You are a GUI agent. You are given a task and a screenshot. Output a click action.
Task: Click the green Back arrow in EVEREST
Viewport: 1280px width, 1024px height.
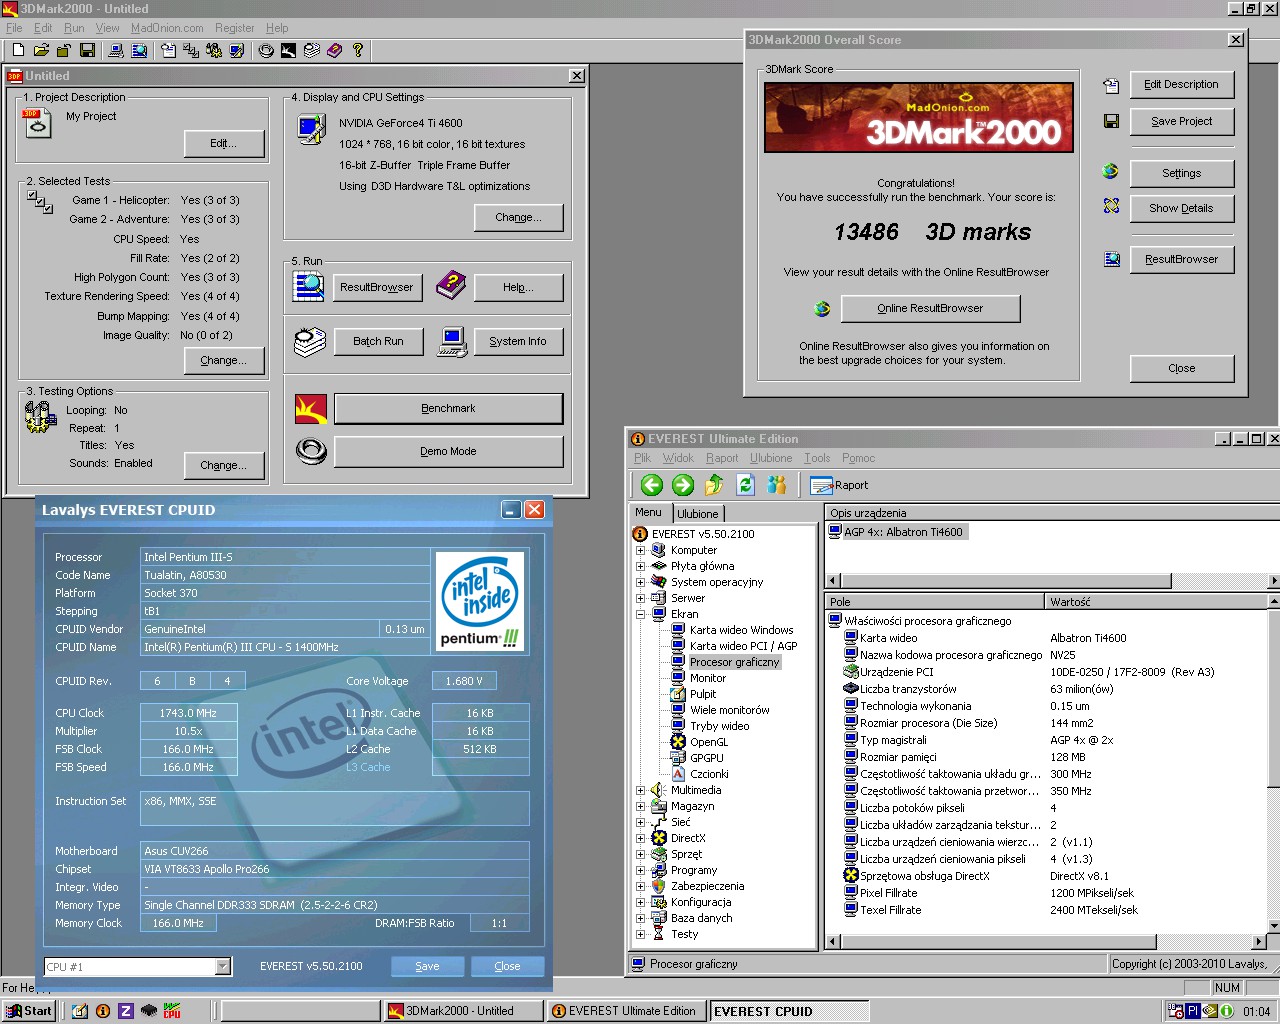pos(652,485)
